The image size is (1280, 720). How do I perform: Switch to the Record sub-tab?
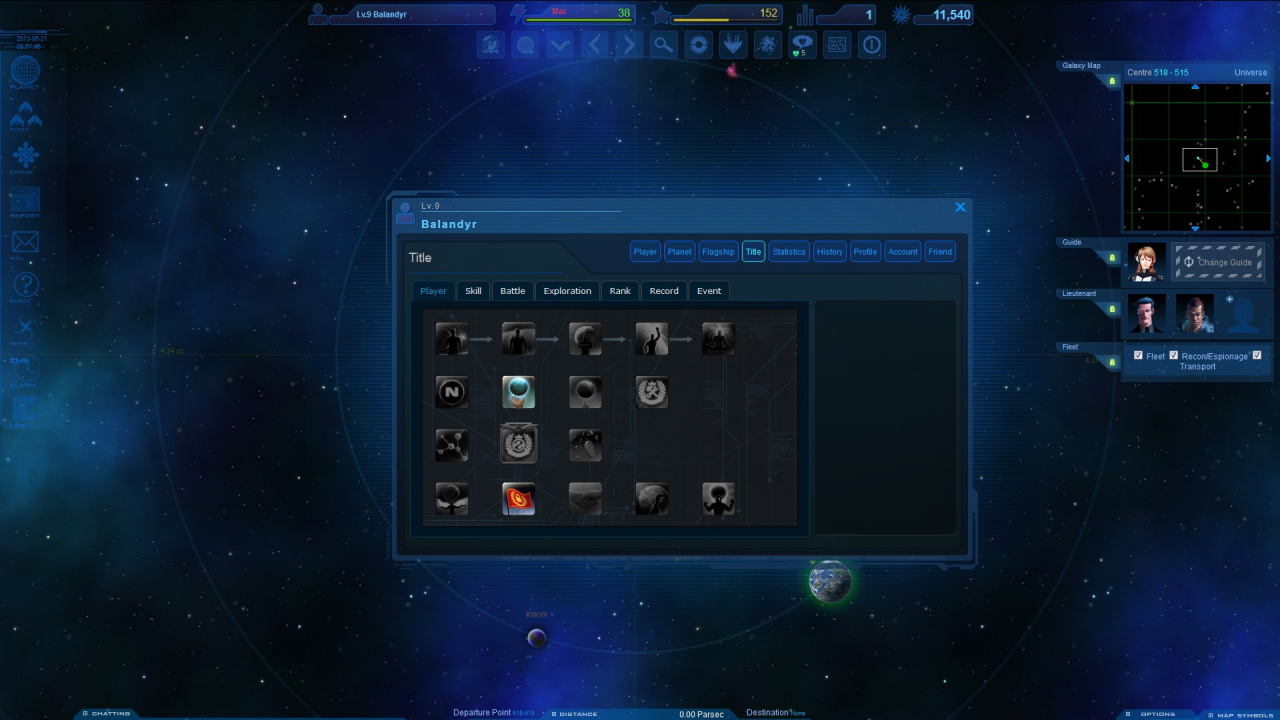tap(664, 291)
